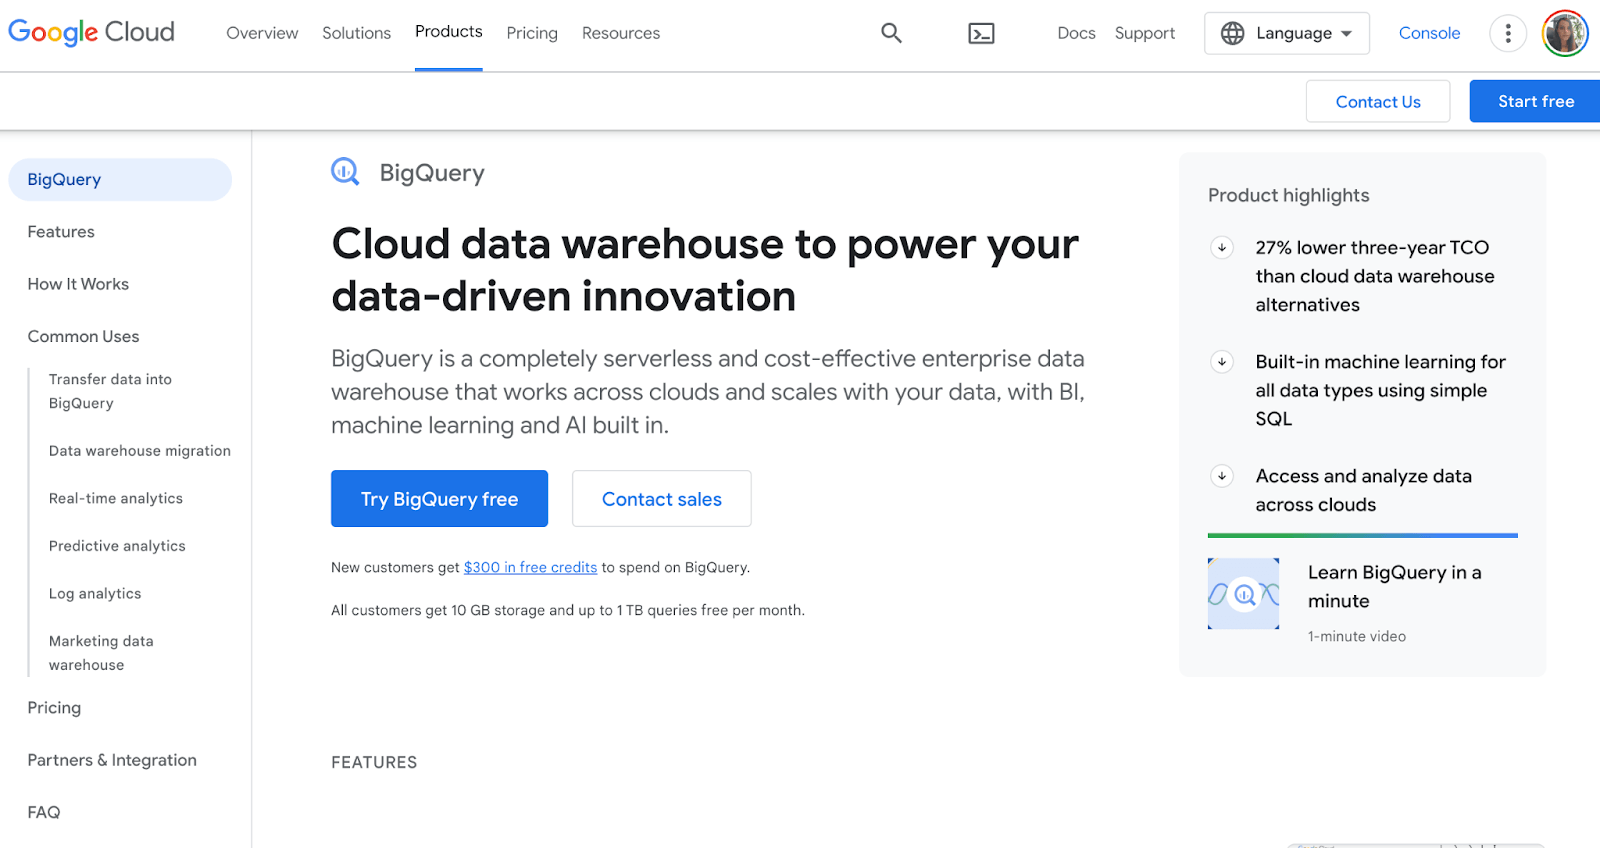Click the BigQuery product icon beside title

(x=345, y=172)
